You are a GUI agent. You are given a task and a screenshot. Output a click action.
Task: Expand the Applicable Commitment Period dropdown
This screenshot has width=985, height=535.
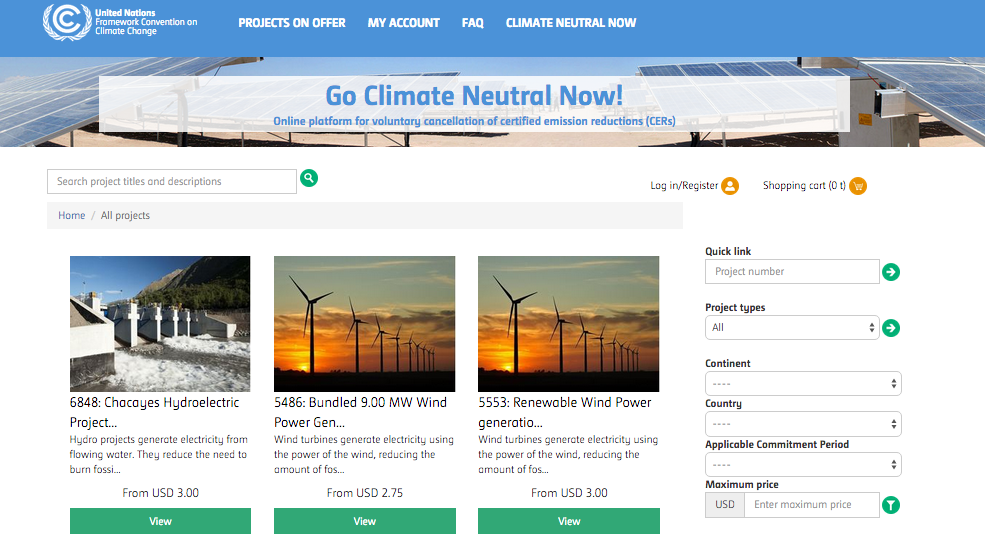point(803,465)
